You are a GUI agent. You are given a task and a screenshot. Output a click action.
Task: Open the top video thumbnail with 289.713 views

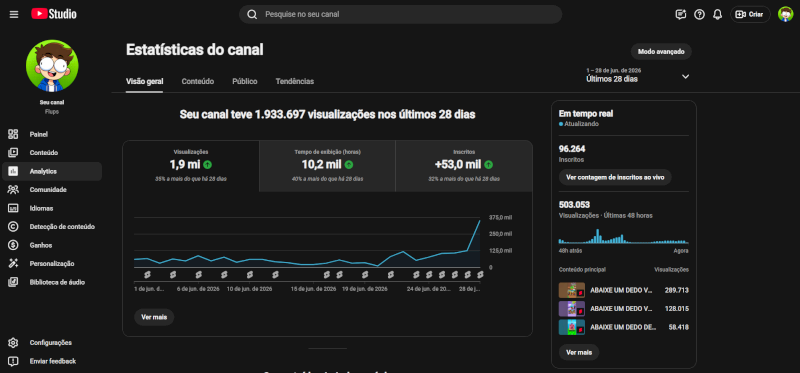(x=572, y=290)
